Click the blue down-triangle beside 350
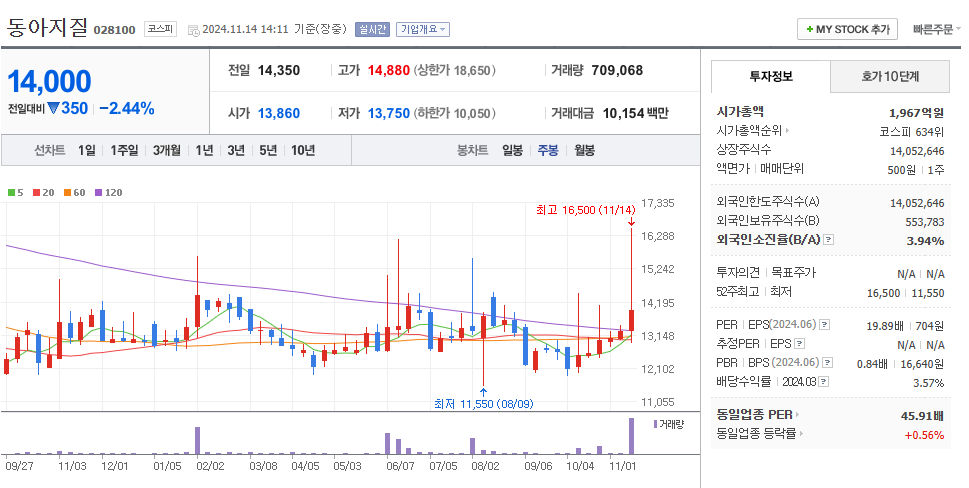 53,108
